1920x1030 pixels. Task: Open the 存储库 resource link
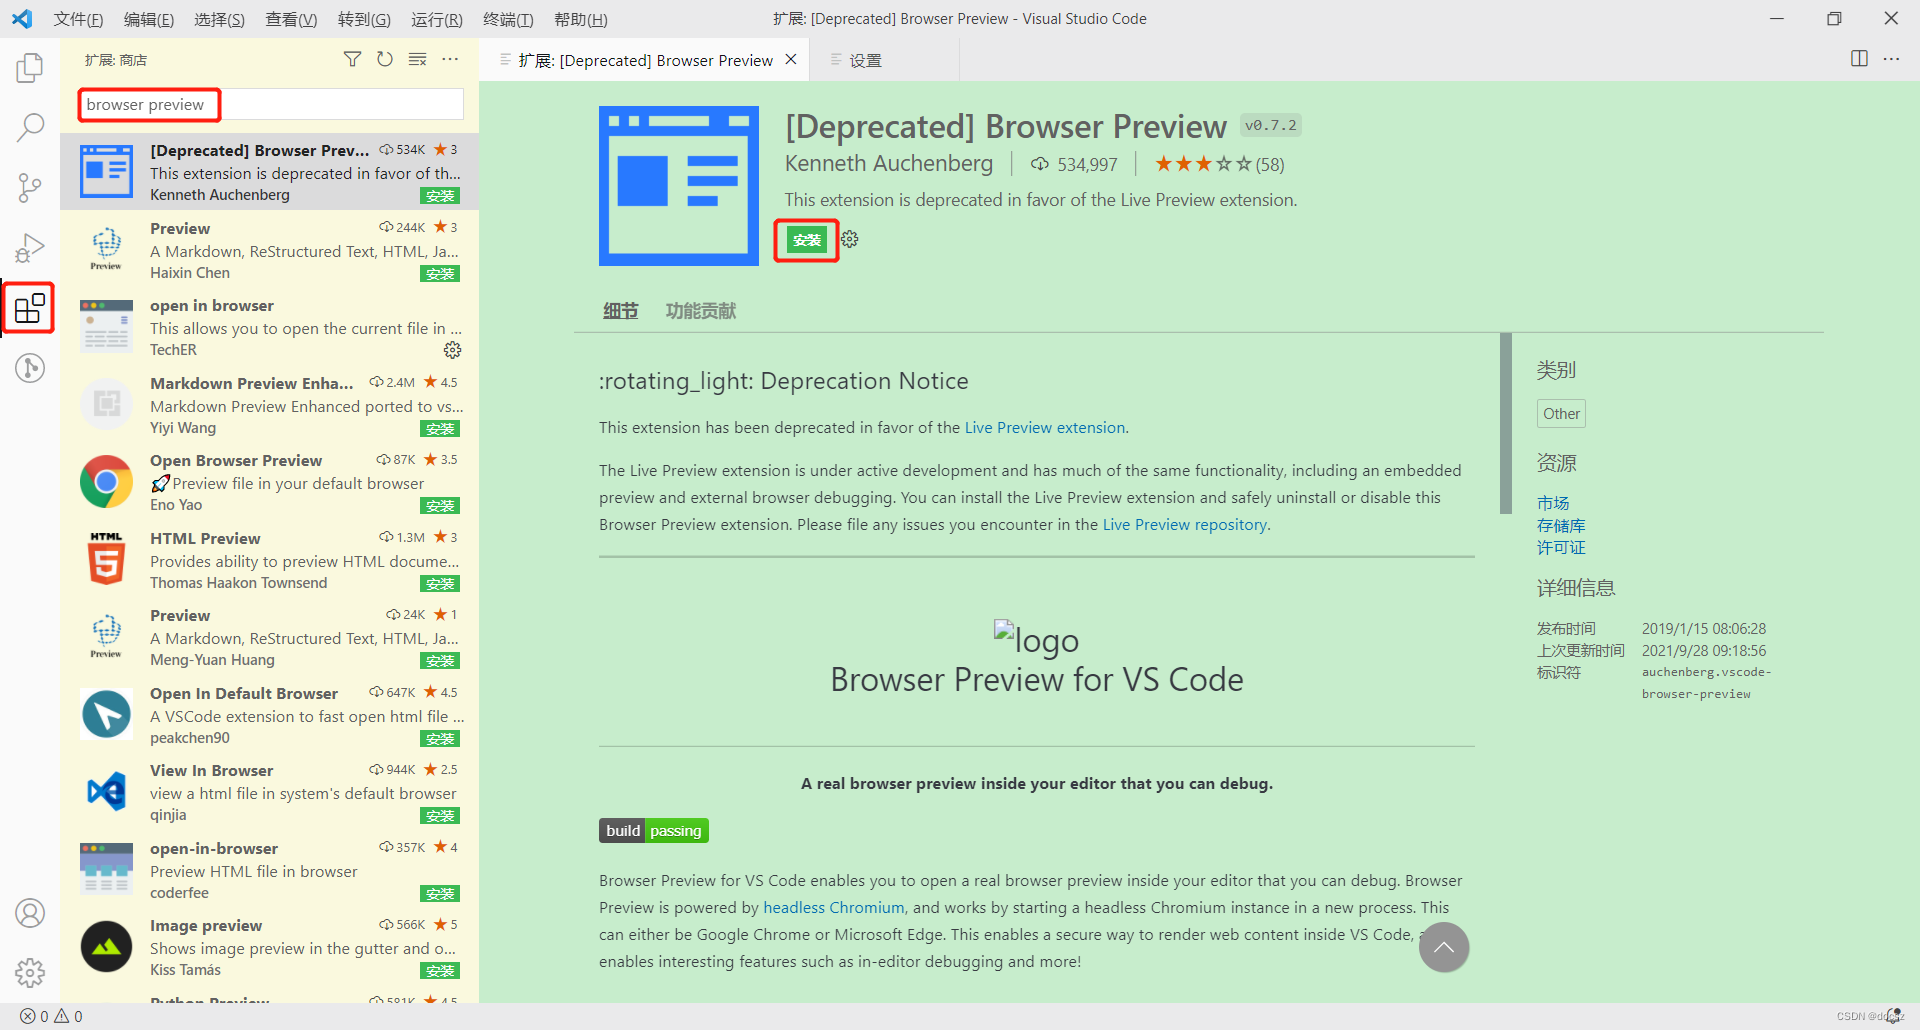point(1561,525)
